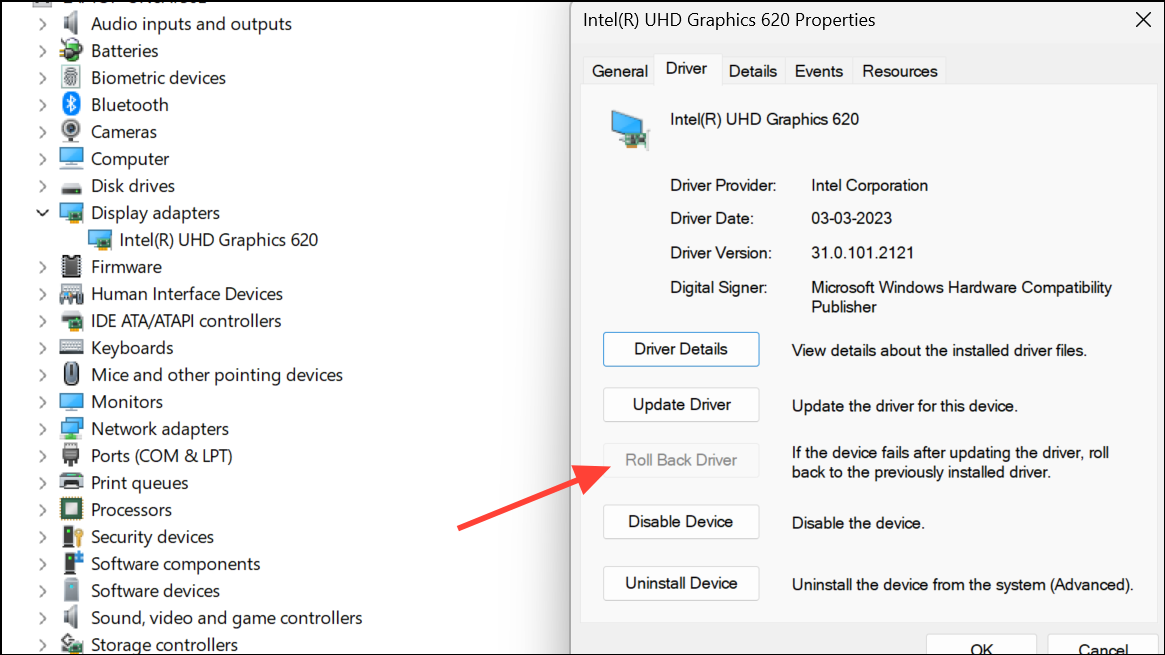Click the Batteries icon in device tree
The width and height of the screenshot is (1165, 655).
coord(71,50)
